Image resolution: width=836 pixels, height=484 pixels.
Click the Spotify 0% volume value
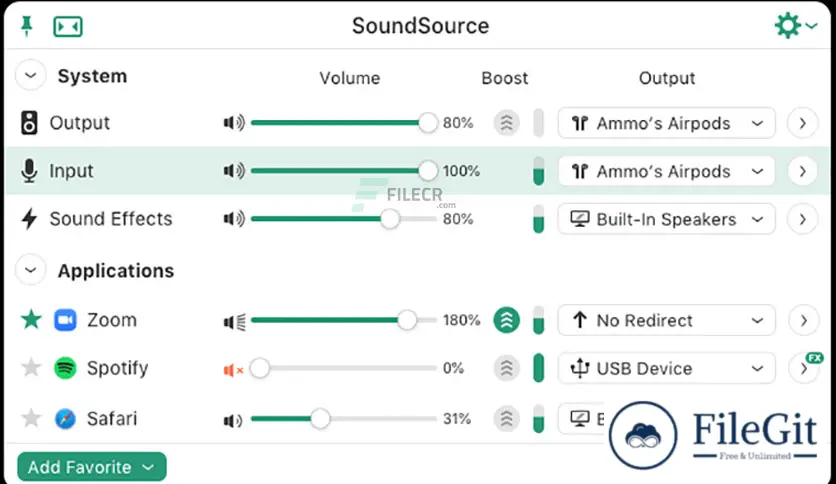(x=453, y=368)
